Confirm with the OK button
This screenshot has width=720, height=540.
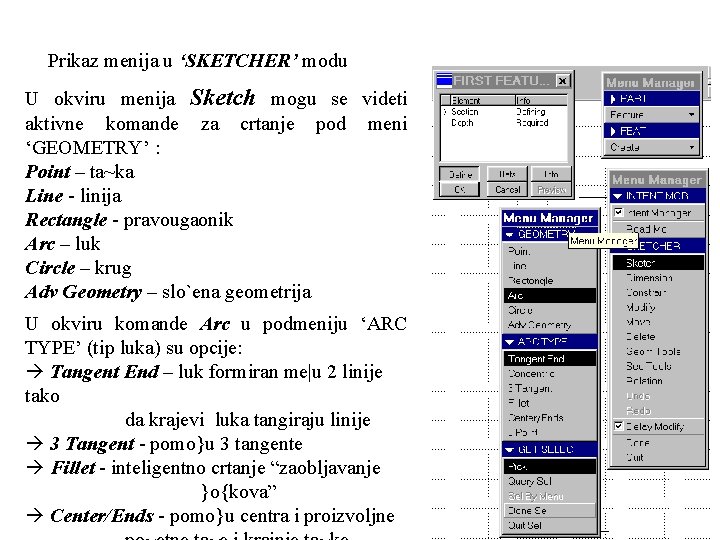(x=460, y=189)
